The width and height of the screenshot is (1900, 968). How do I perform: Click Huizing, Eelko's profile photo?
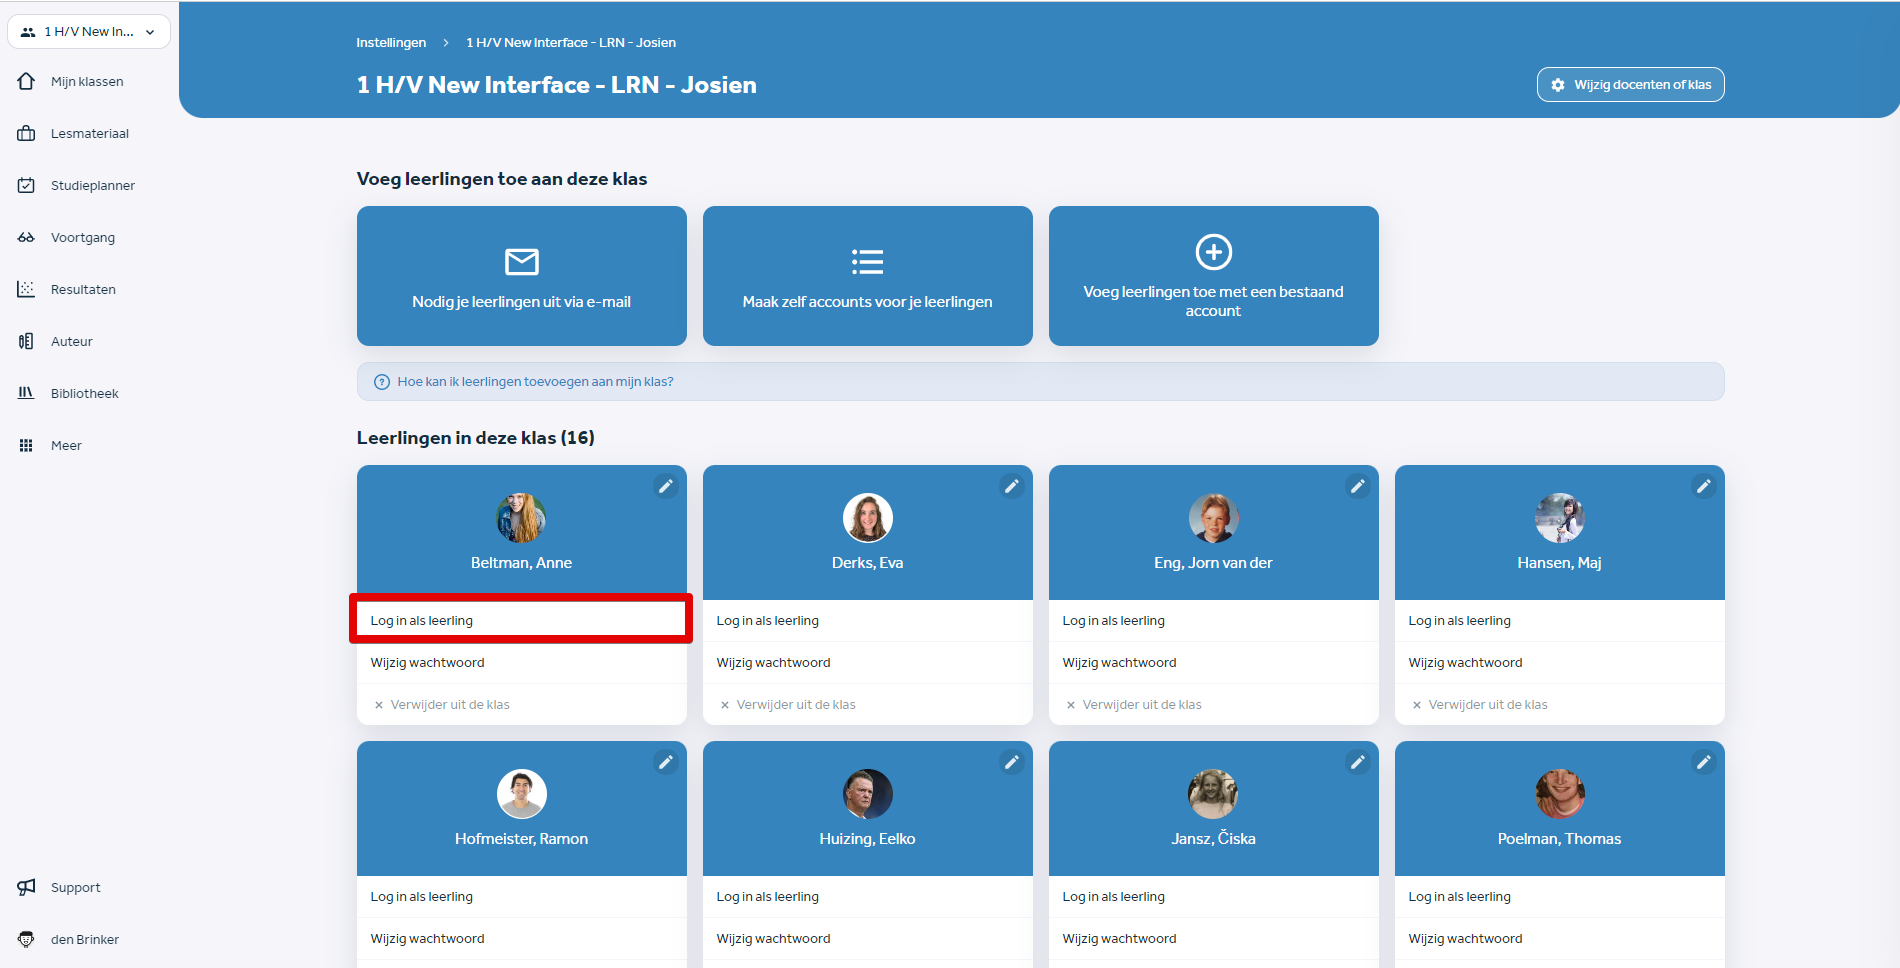tap(867, 794)
